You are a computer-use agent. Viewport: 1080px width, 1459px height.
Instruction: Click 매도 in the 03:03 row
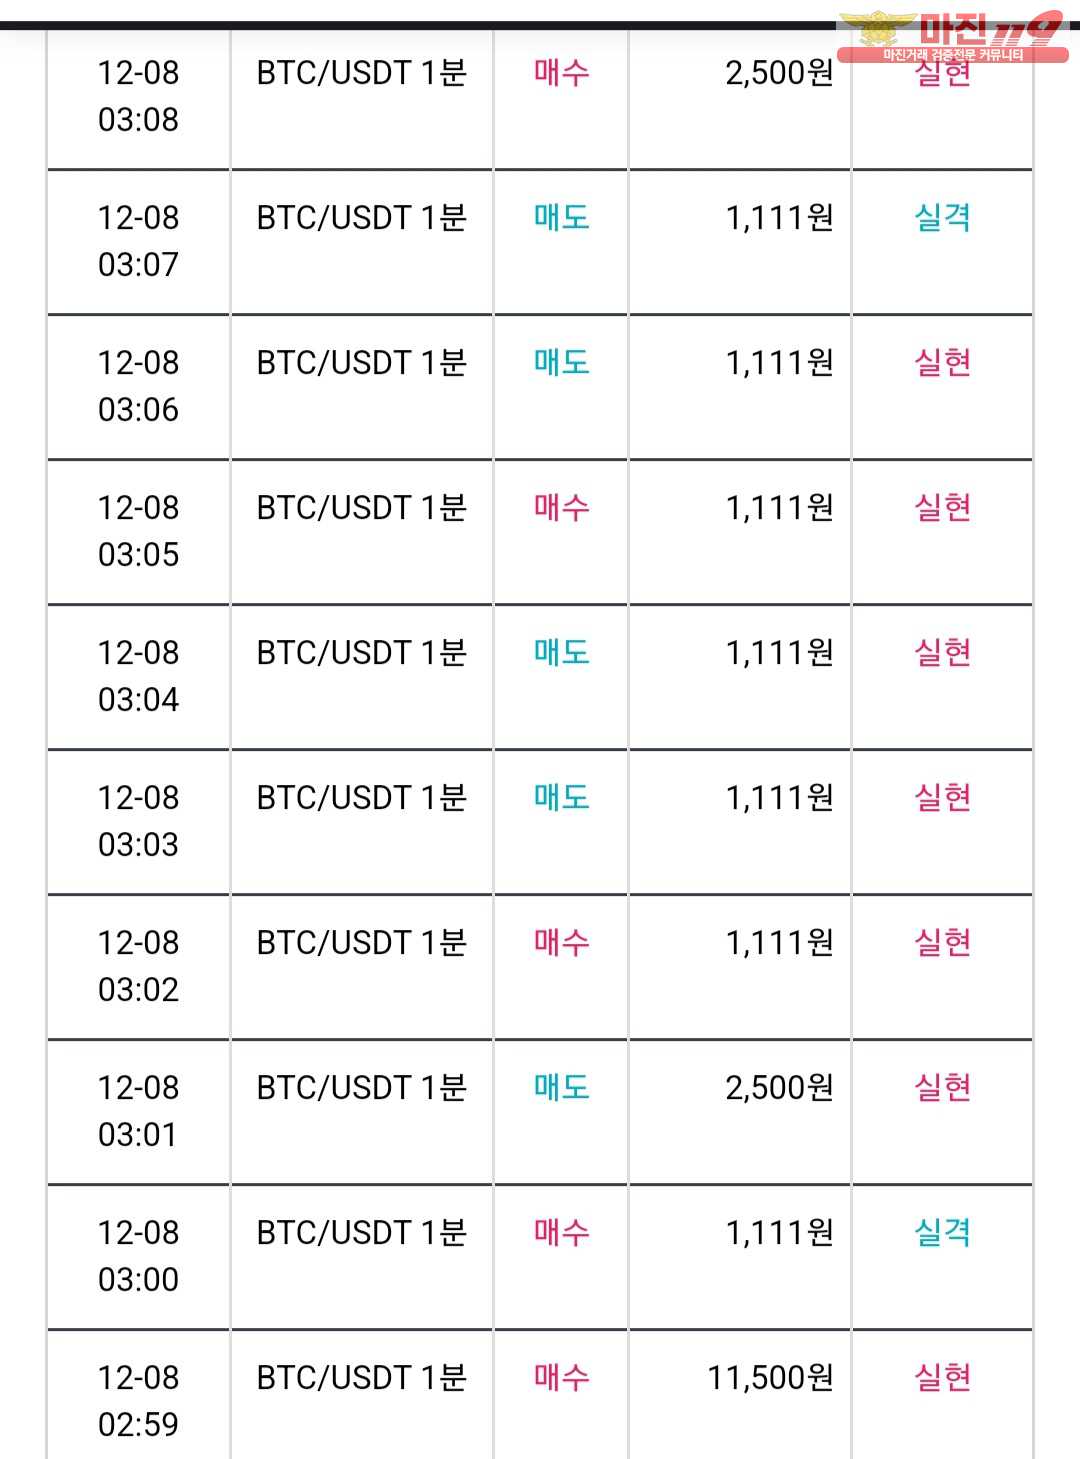[561, 798]
